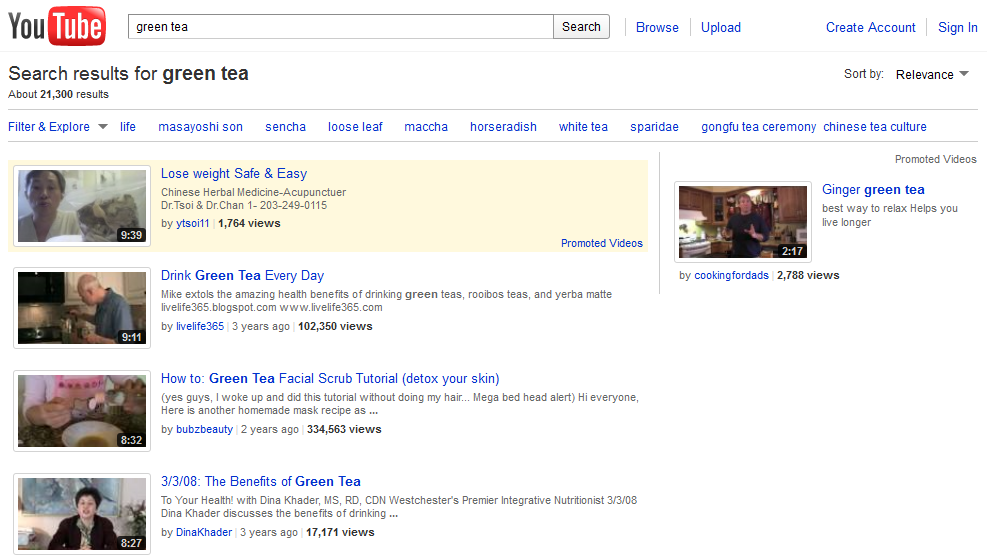This screenshot has width=987, height=560.
Task: Open the Green Tea Facial Scrub thumbnail
Action: coord(82,411)
